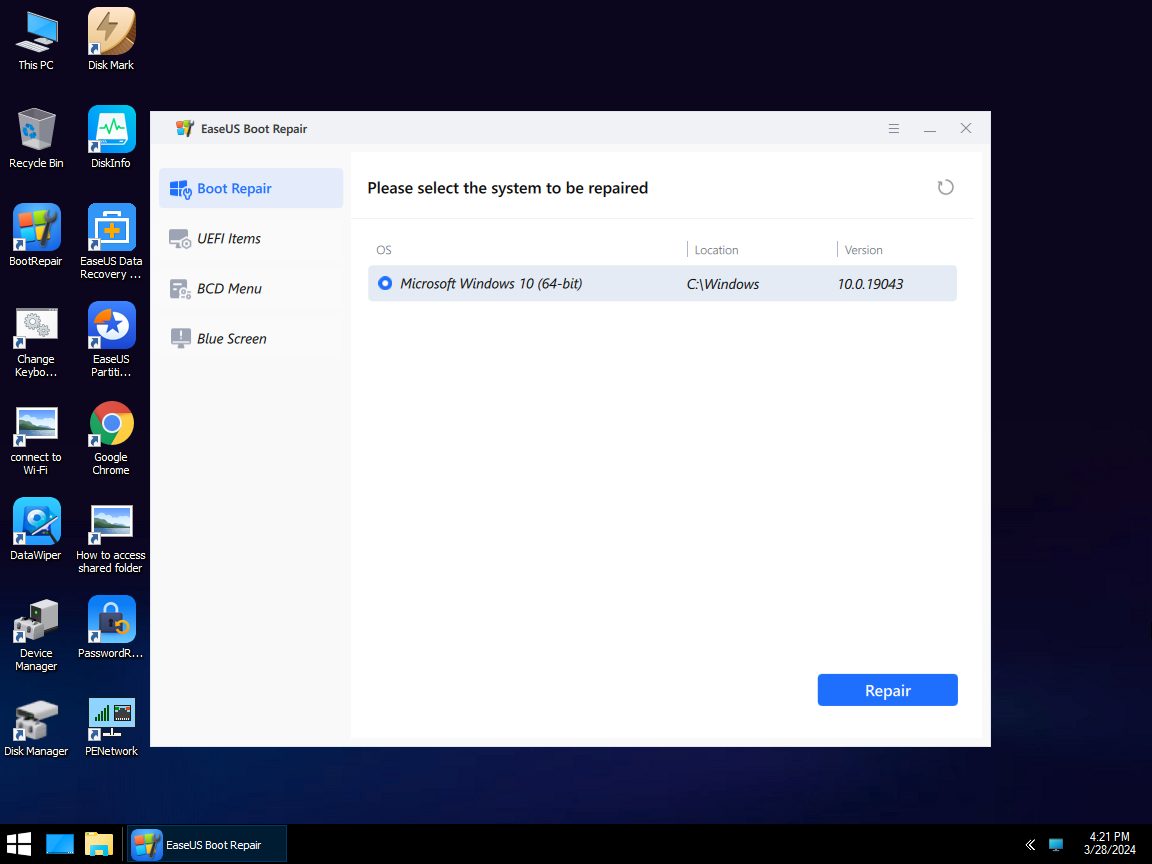The height and width of the screenshot is (864, 1152).
Task: Click the refresh icon to rescan systems
Action: 945,187
